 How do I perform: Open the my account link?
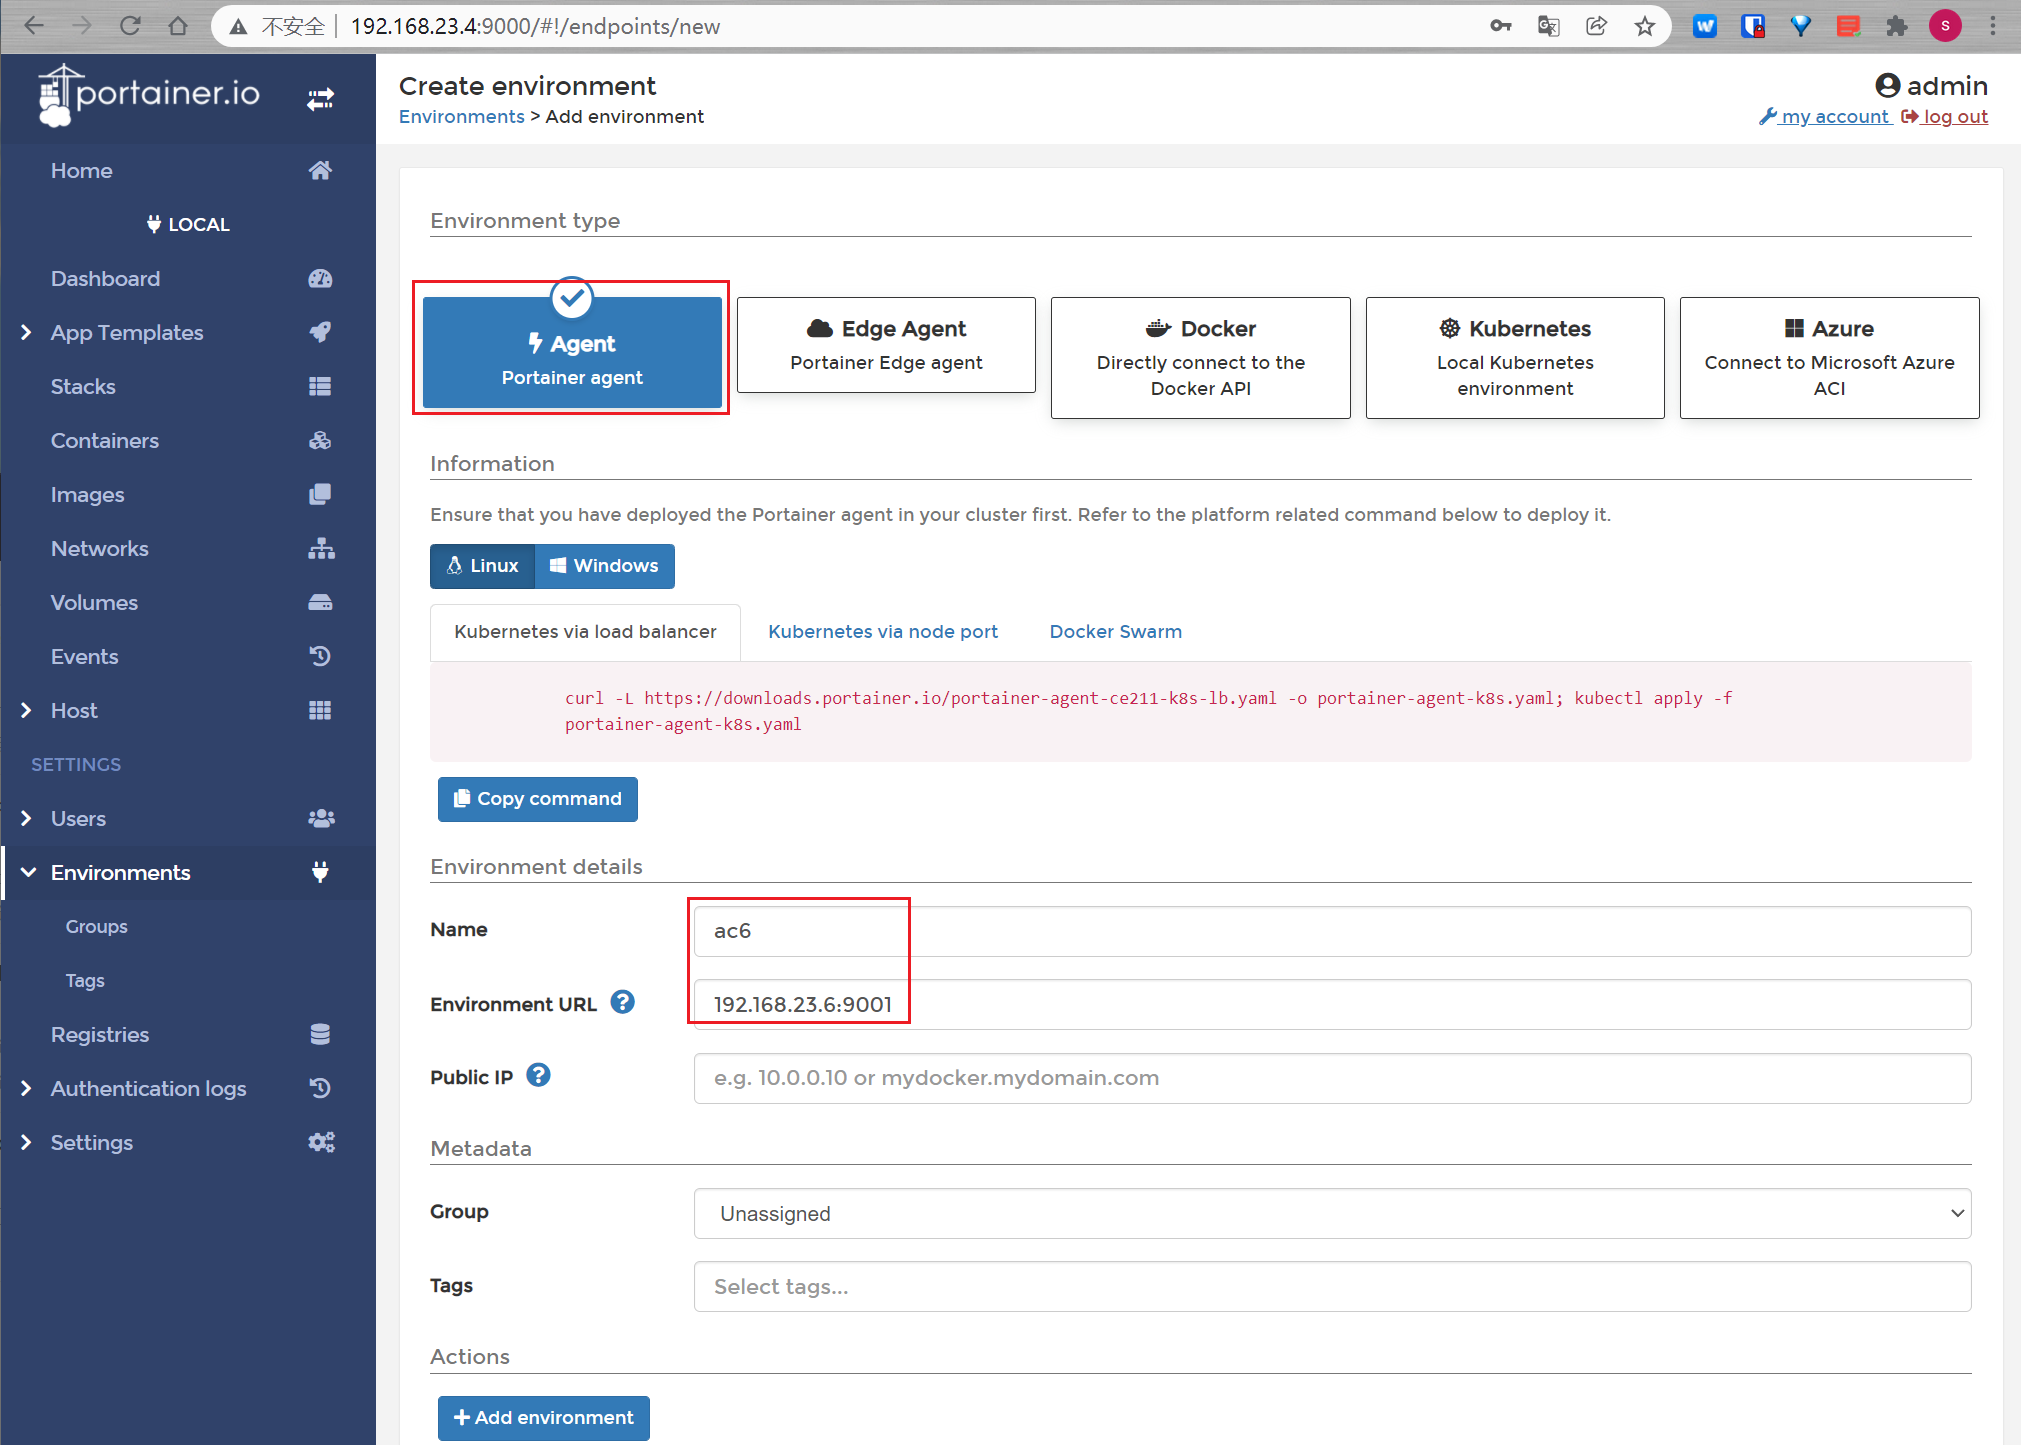(x=1825, y=117)
